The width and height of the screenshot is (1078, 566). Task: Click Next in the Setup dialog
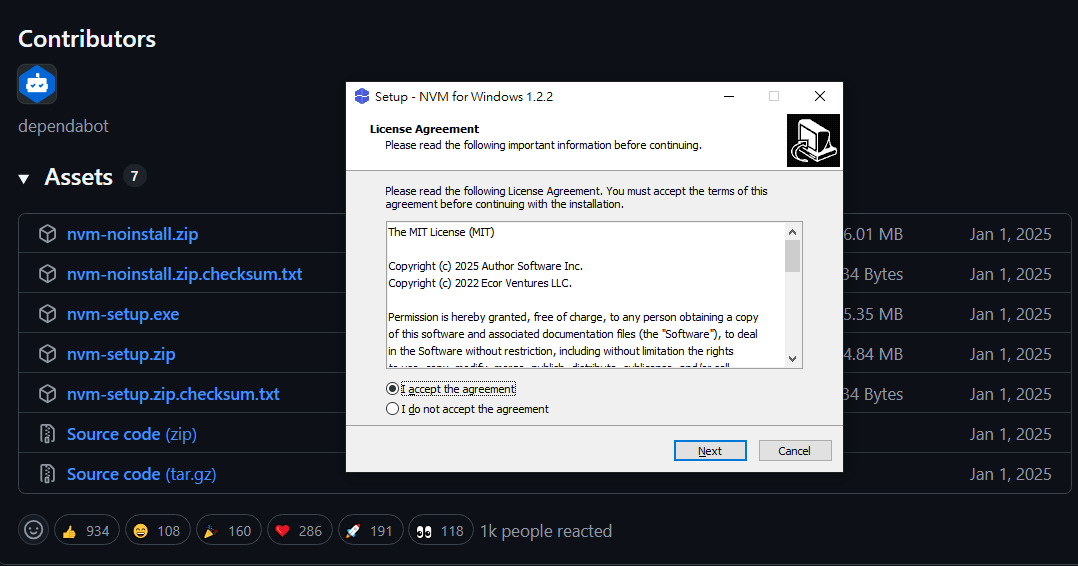[x=710, y=450]
